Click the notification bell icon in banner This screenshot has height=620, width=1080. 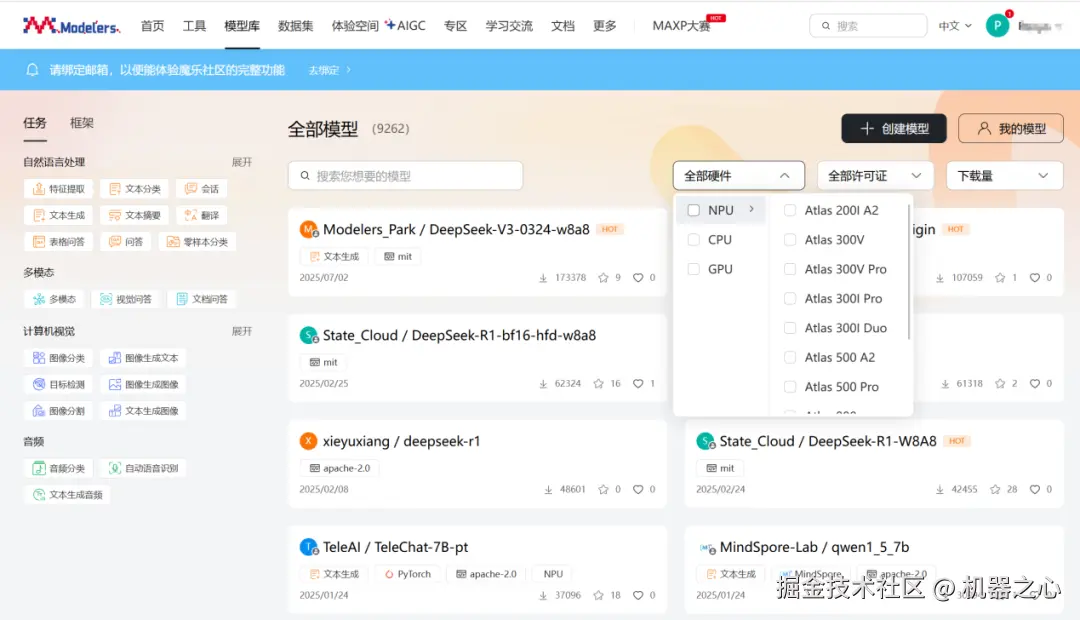(x=32, y=70)
